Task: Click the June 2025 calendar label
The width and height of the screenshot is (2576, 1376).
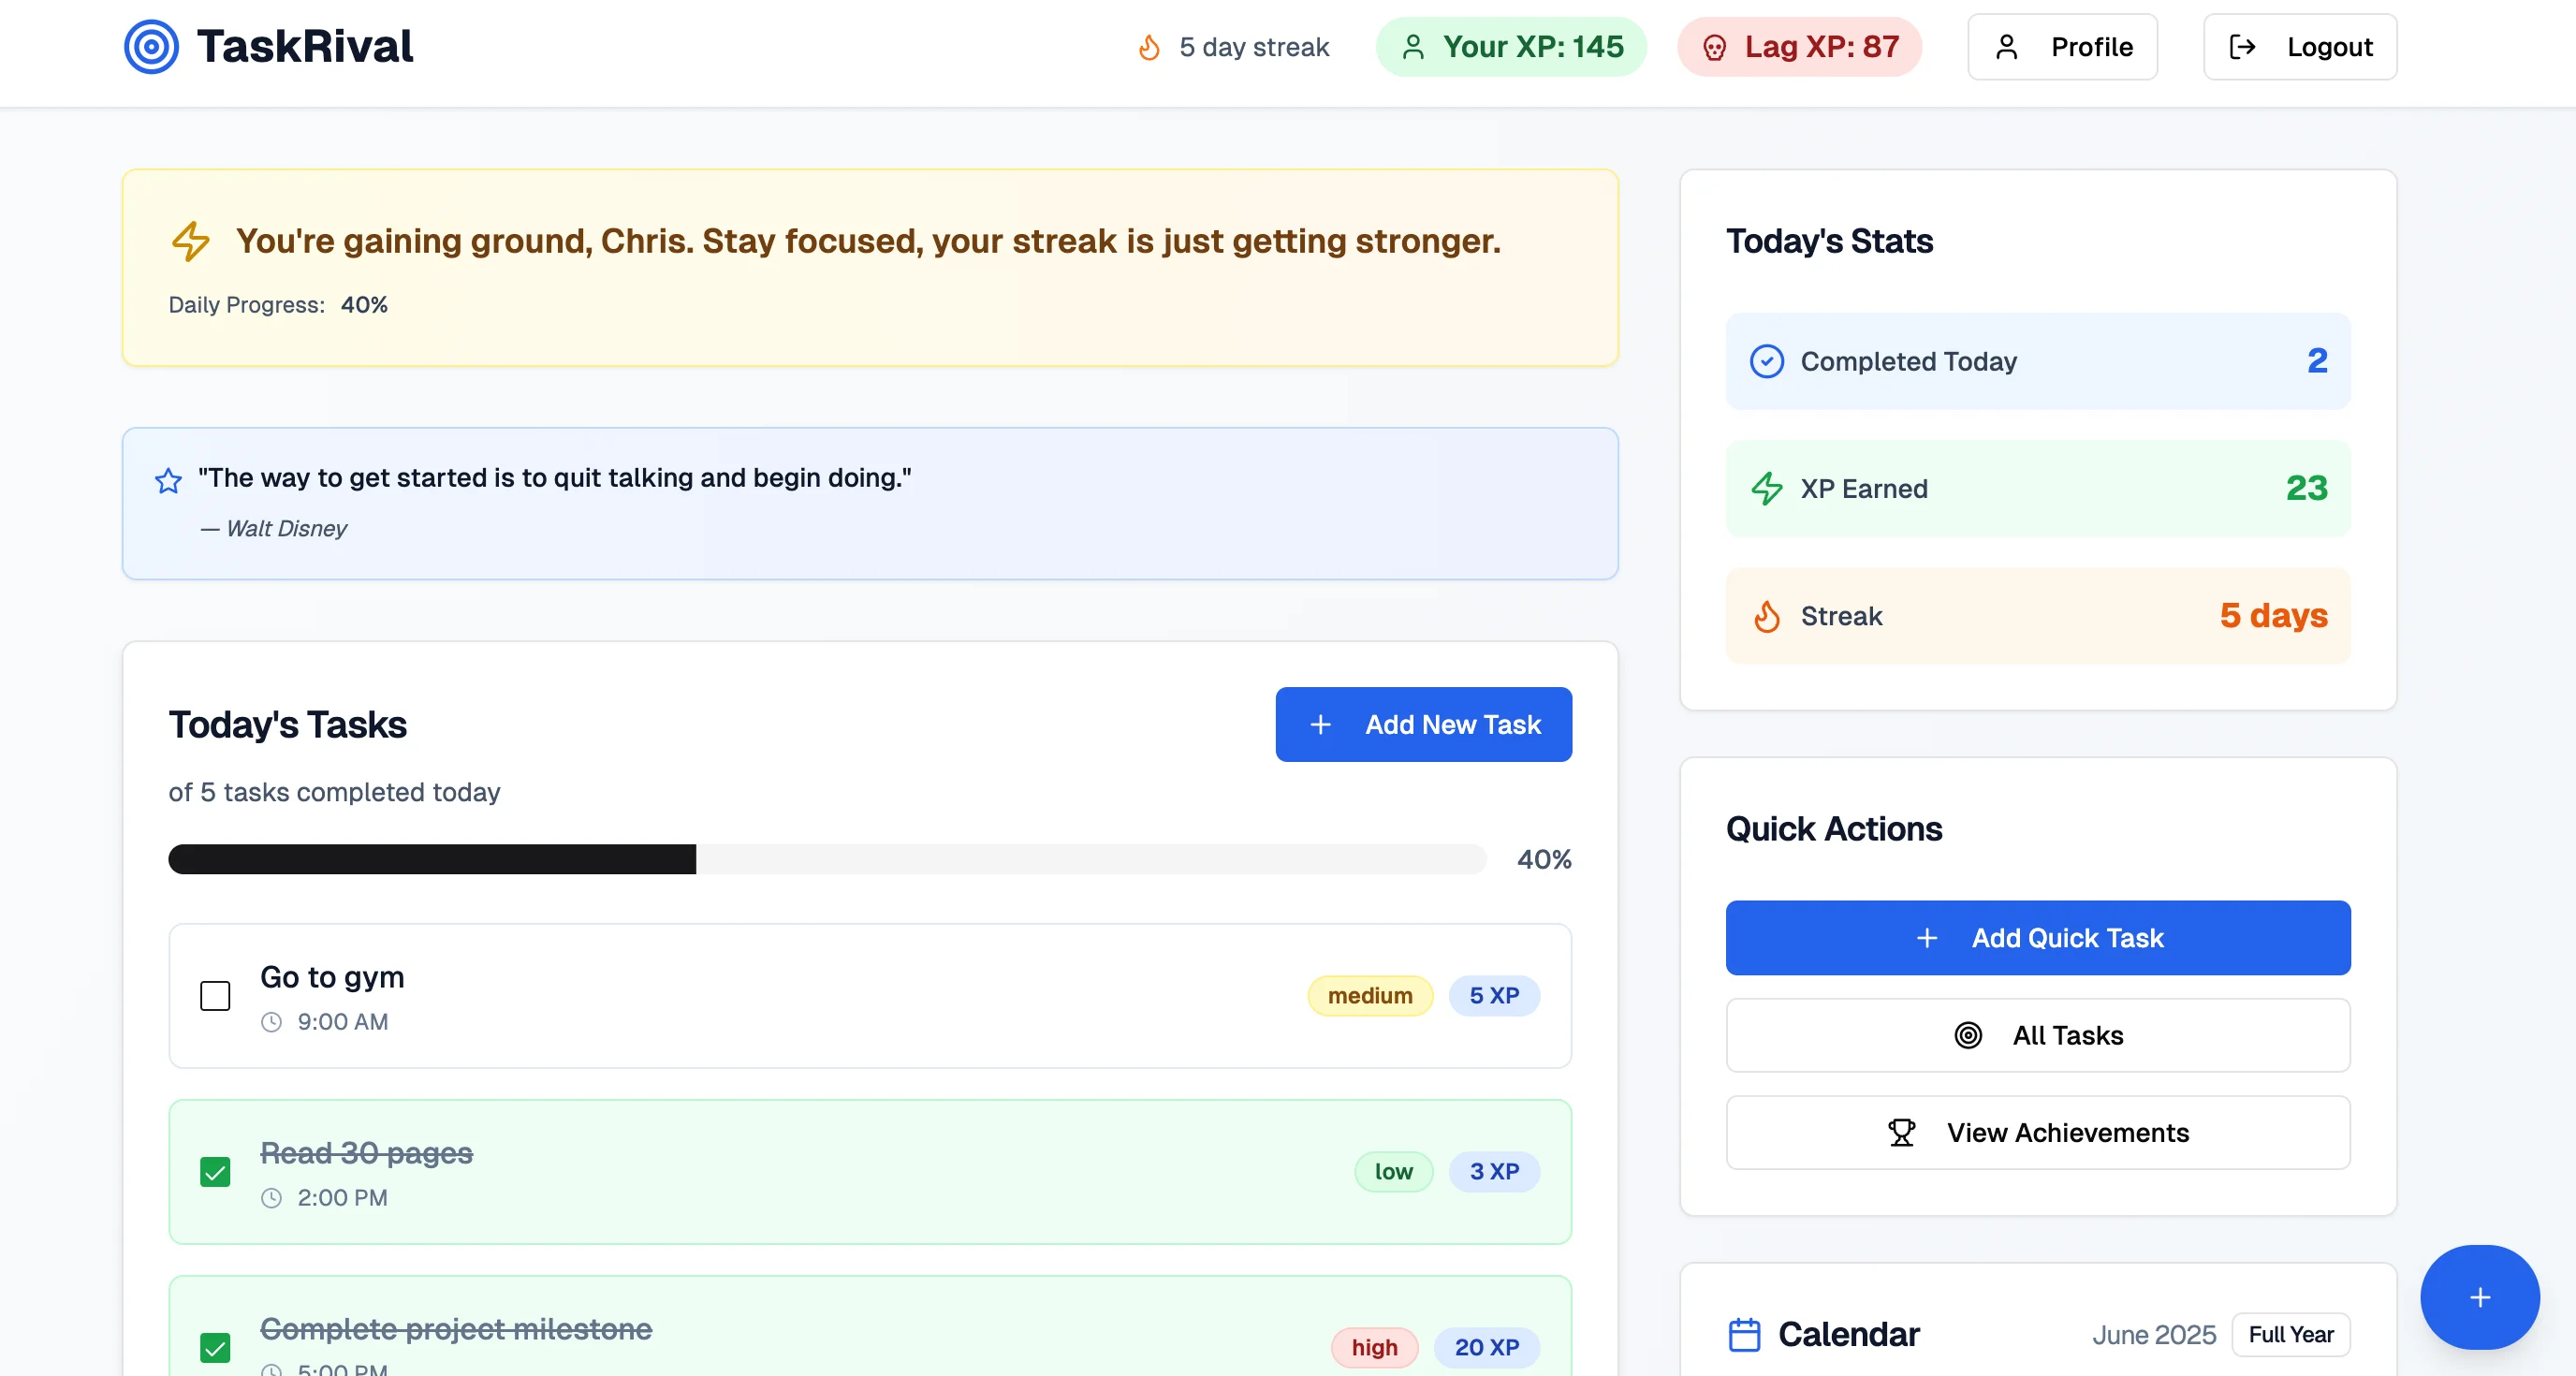Action: 2153,1335
